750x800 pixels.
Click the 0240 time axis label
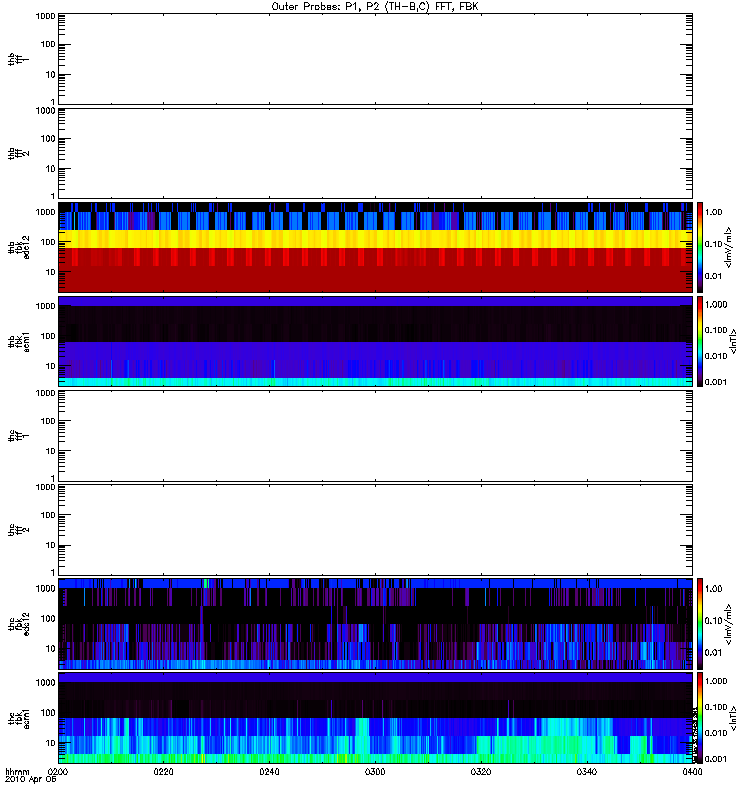[269, 771]
